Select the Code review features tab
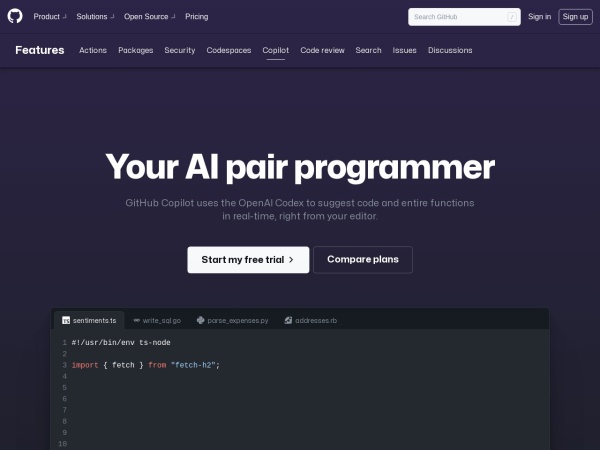The width and height of the screenshot is (600, 450). pos(321,50)
